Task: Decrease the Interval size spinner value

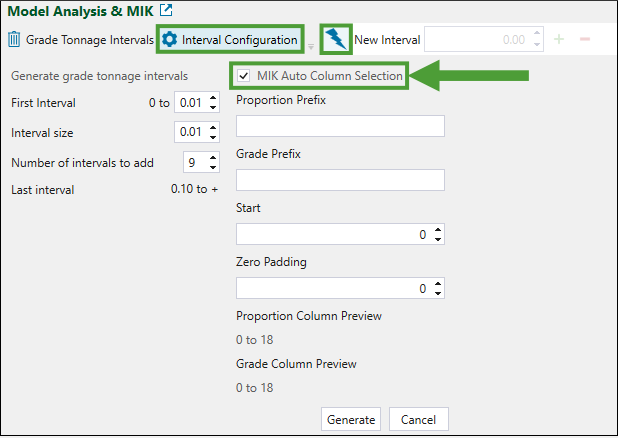Action: [214, 137]
